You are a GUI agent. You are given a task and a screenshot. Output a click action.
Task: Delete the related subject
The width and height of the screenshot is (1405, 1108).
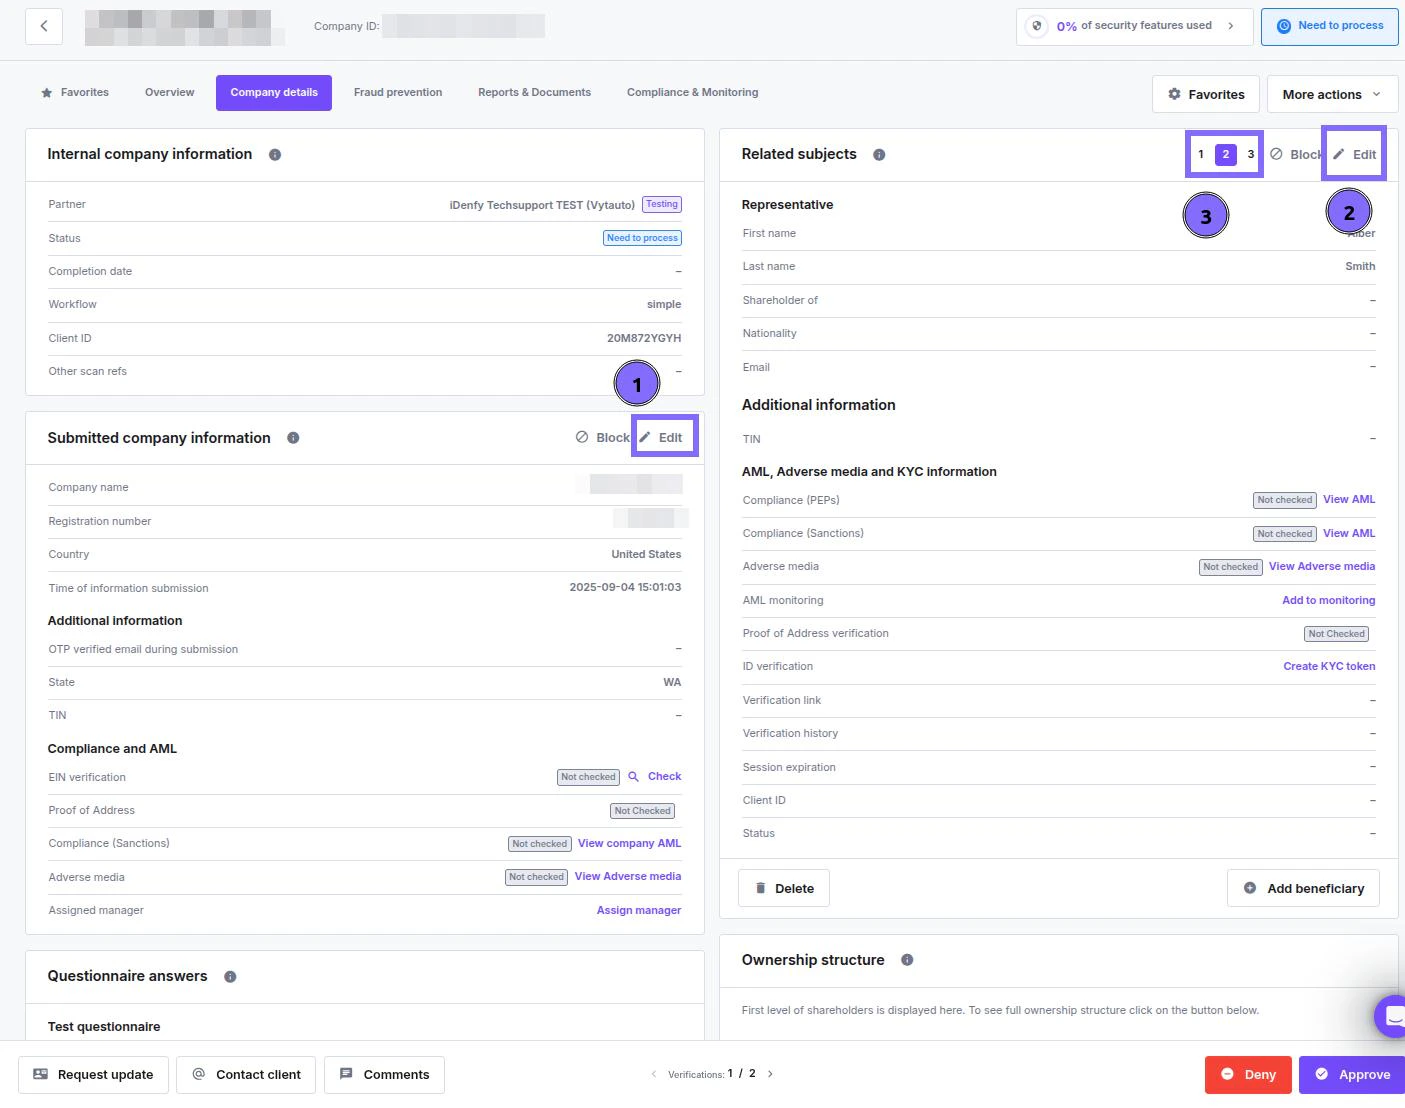[784, 888]
